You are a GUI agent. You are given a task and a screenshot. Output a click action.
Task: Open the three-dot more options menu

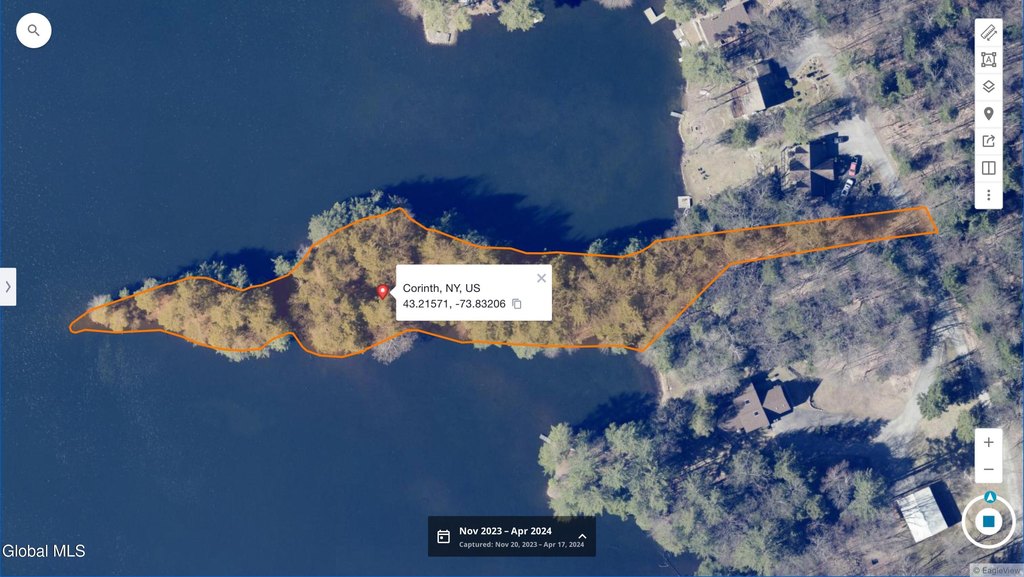pyautogui.click(x=988, y=195)
